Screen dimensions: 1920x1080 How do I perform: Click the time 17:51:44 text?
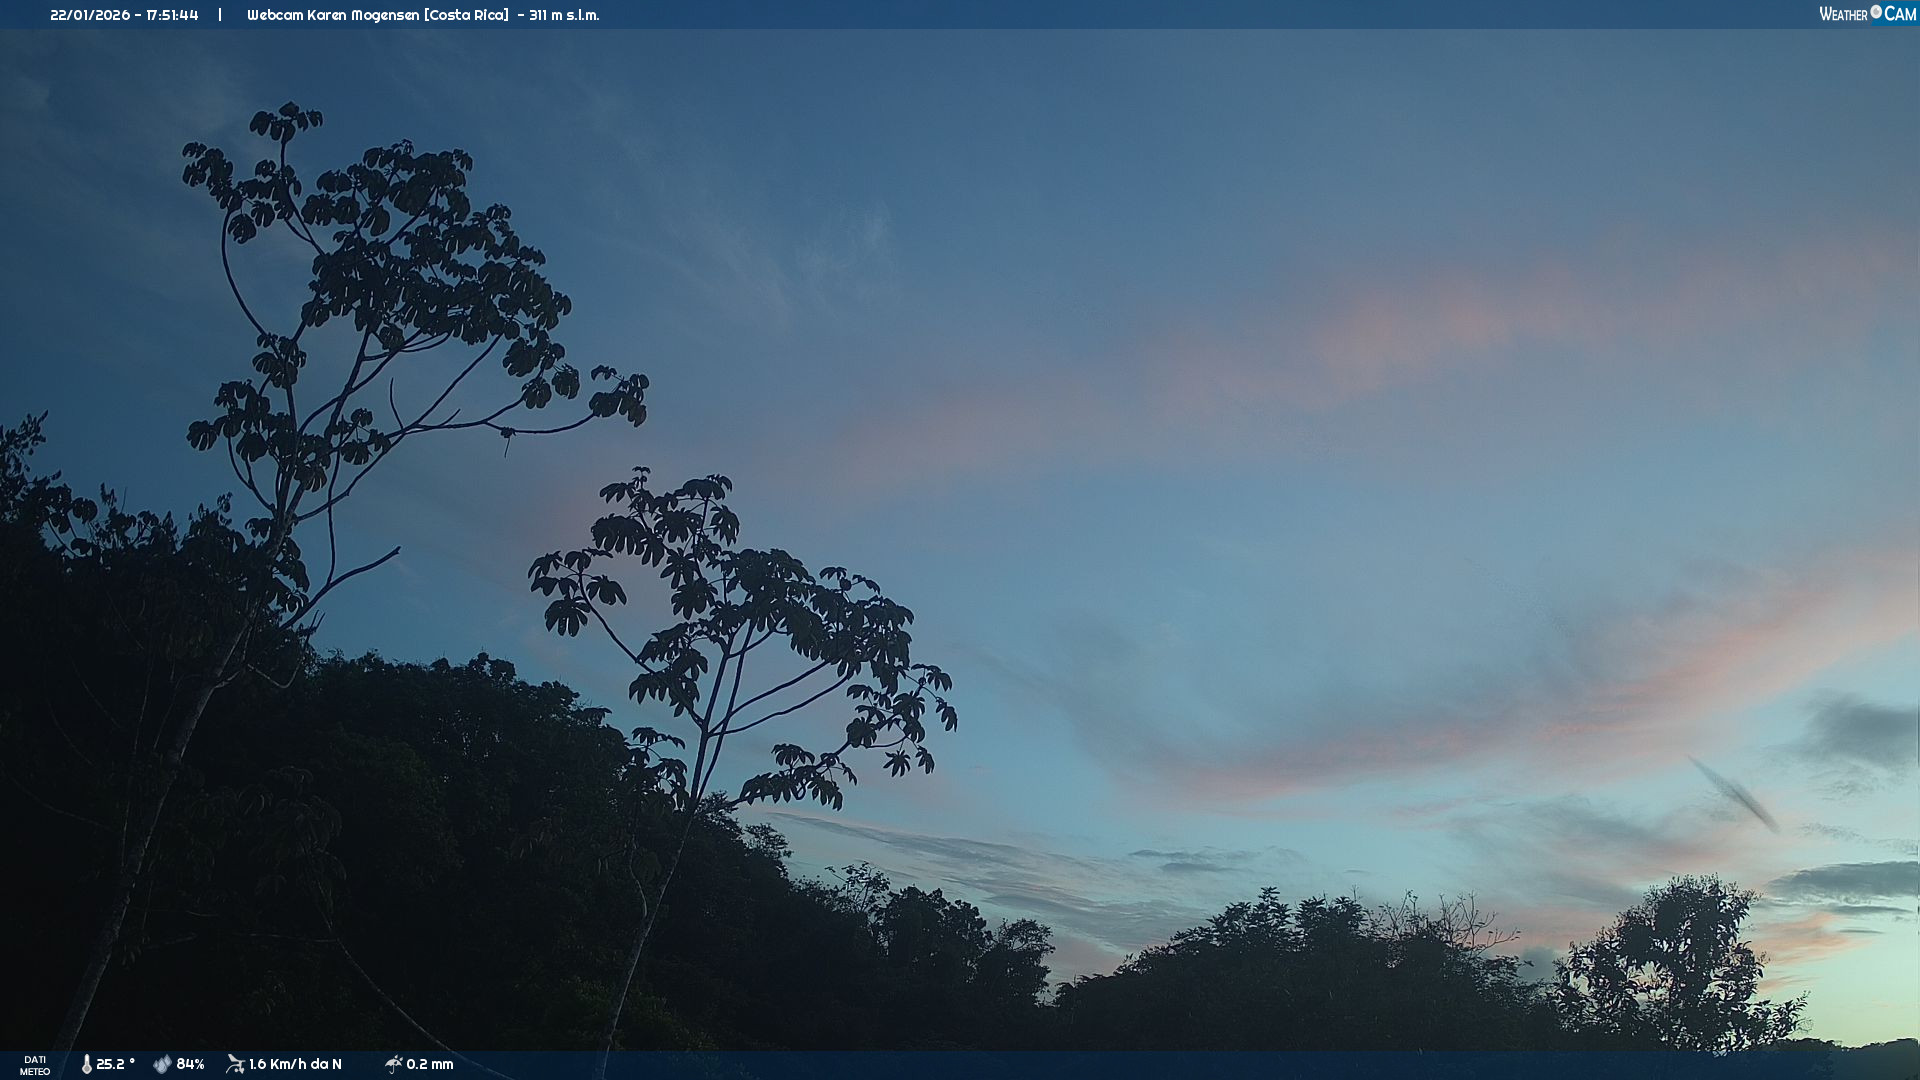point(172,15)
